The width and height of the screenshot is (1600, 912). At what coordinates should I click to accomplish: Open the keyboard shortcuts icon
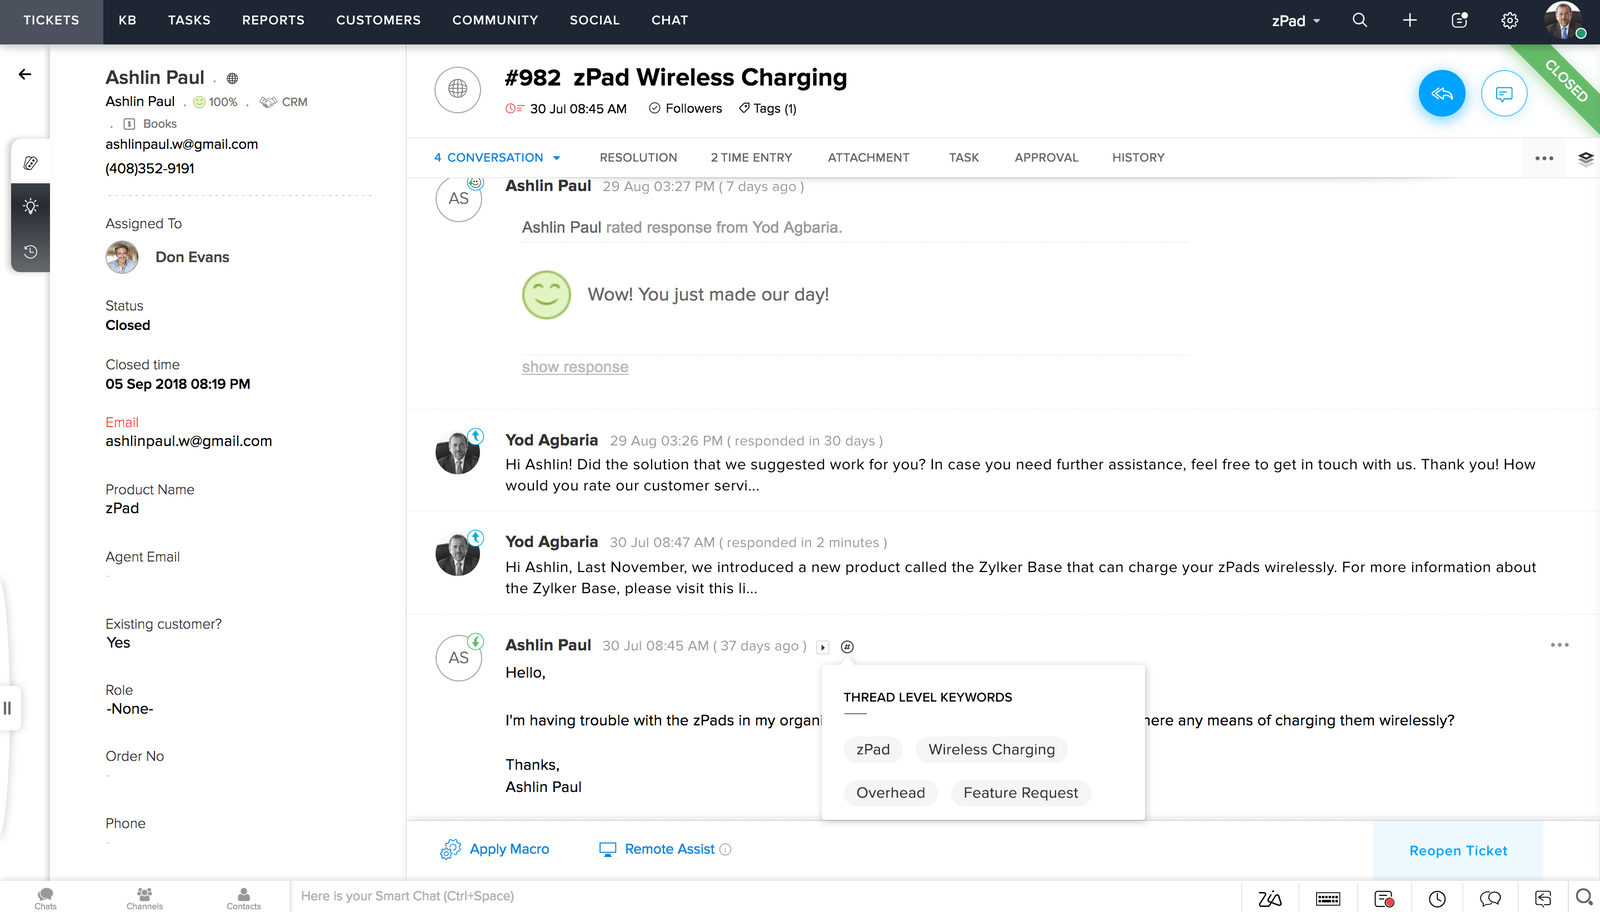[1328, 898]
